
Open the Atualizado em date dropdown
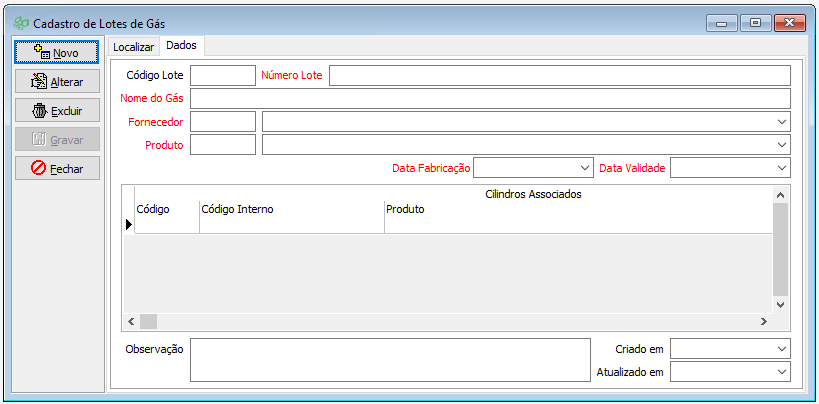click(x=781, y=371)
